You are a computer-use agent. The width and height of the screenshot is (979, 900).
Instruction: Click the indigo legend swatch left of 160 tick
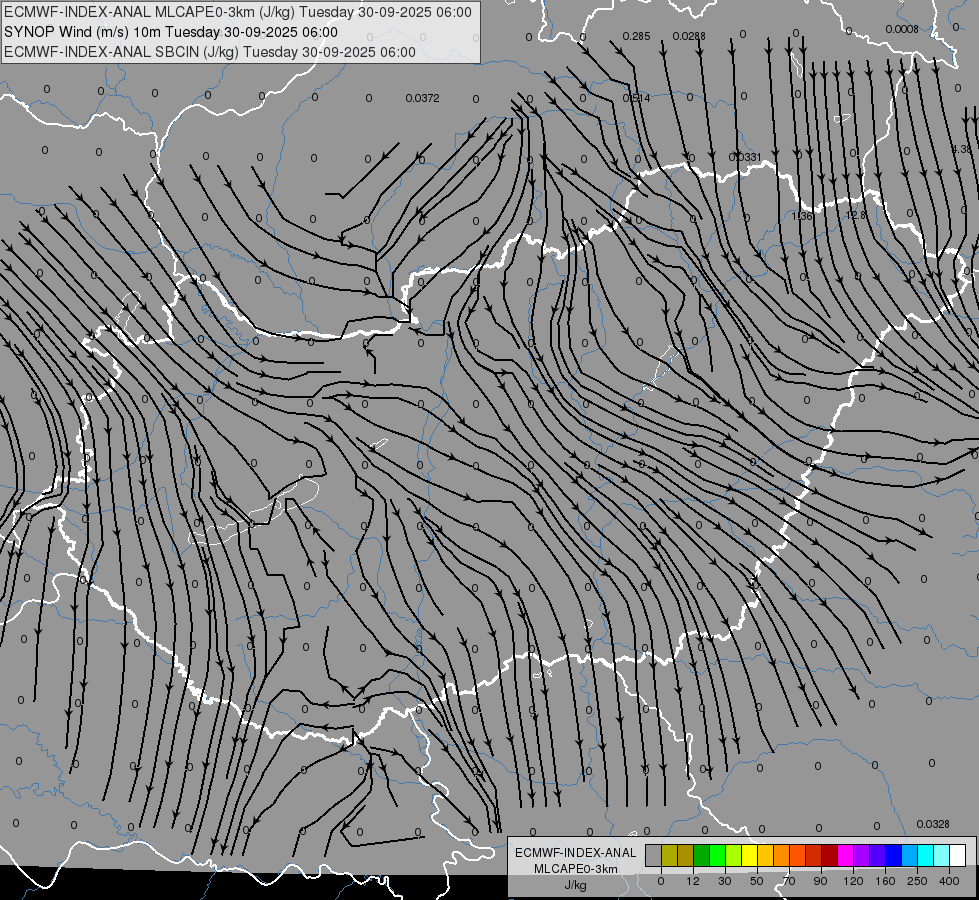tap(877, 855)
